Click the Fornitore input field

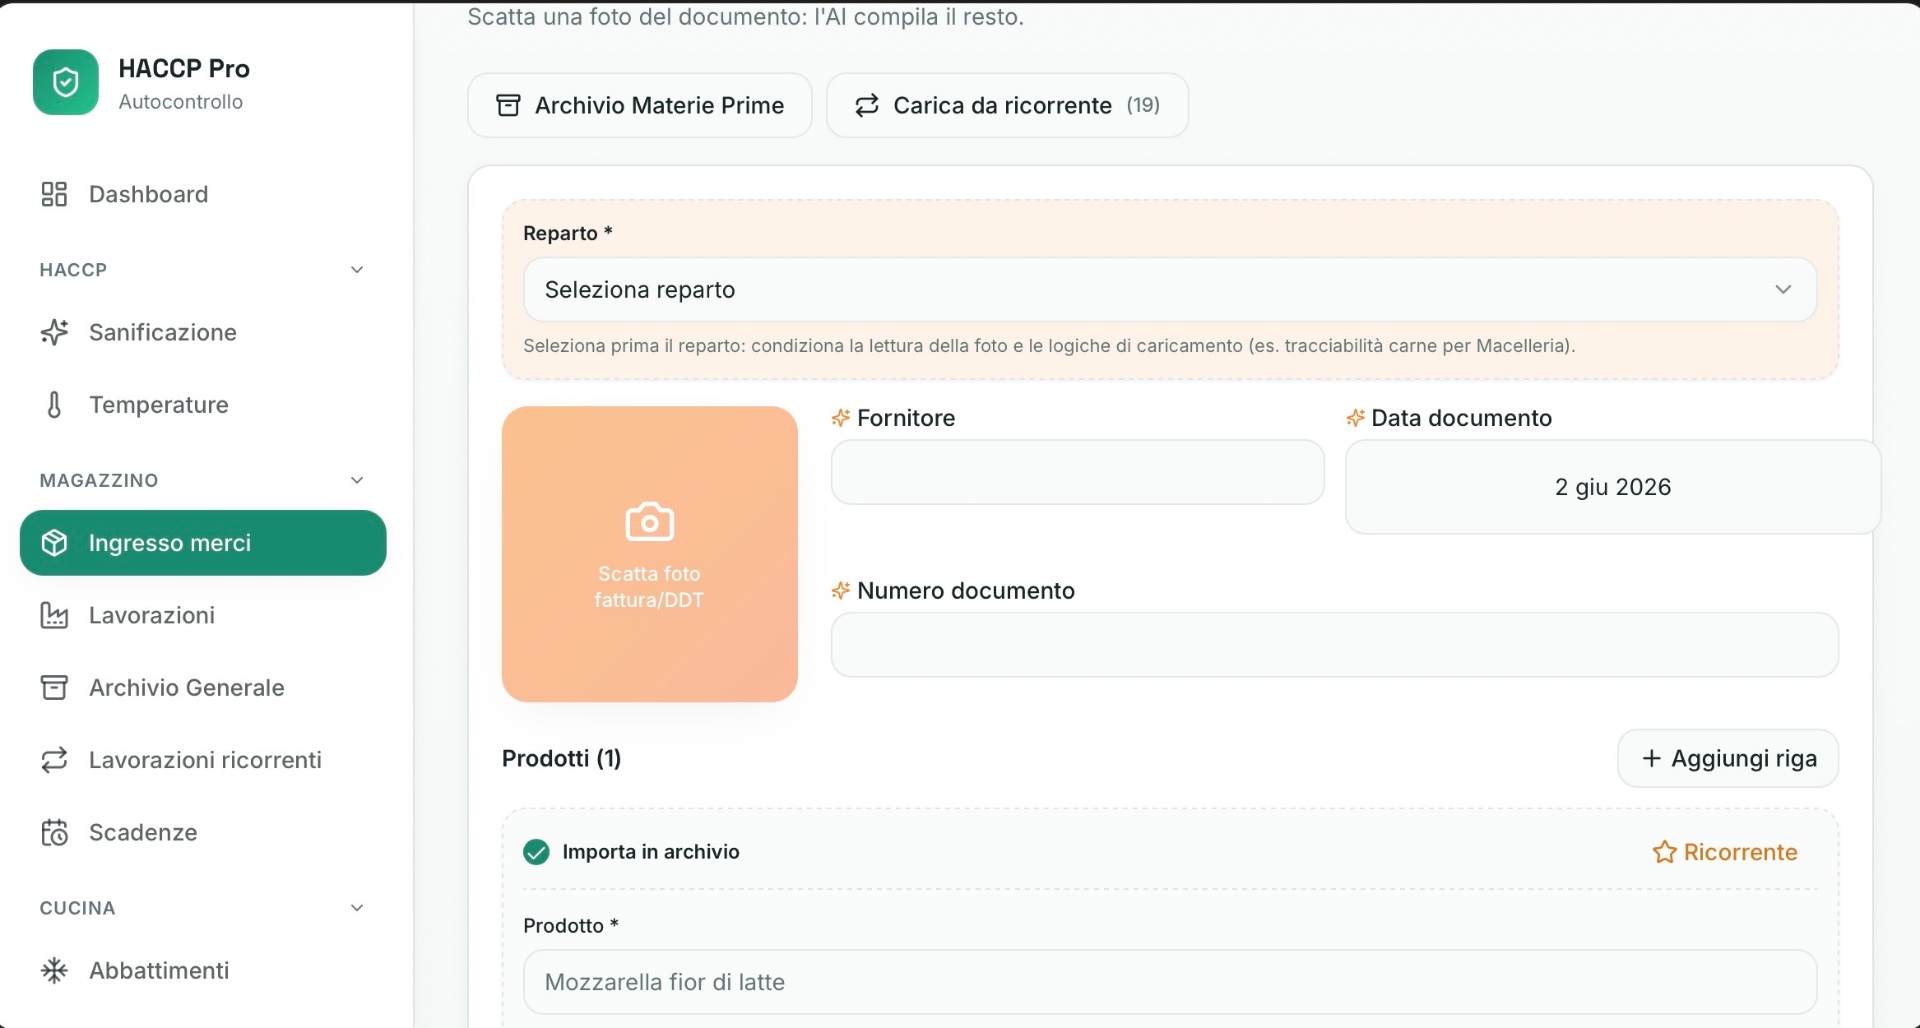pos(1078,472)
